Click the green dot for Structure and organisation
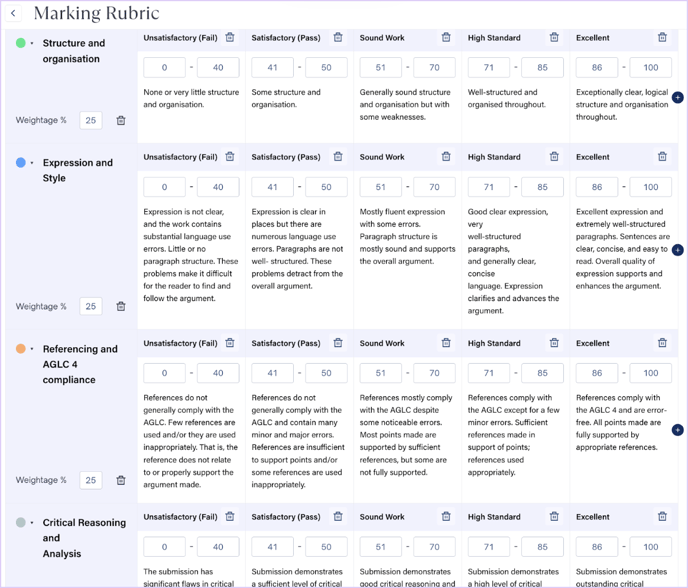The image size is (688, 588). click(x=21, y=43)
